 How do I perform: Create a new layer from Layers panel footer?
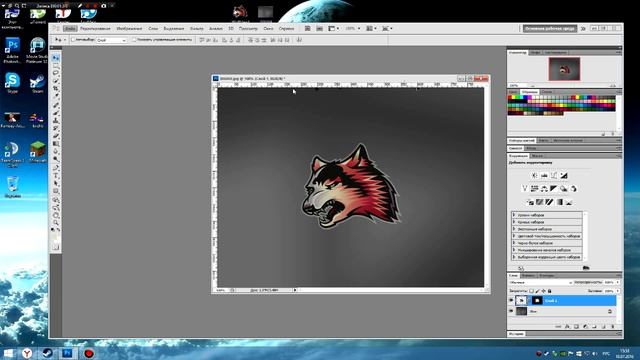pos(603,327)
